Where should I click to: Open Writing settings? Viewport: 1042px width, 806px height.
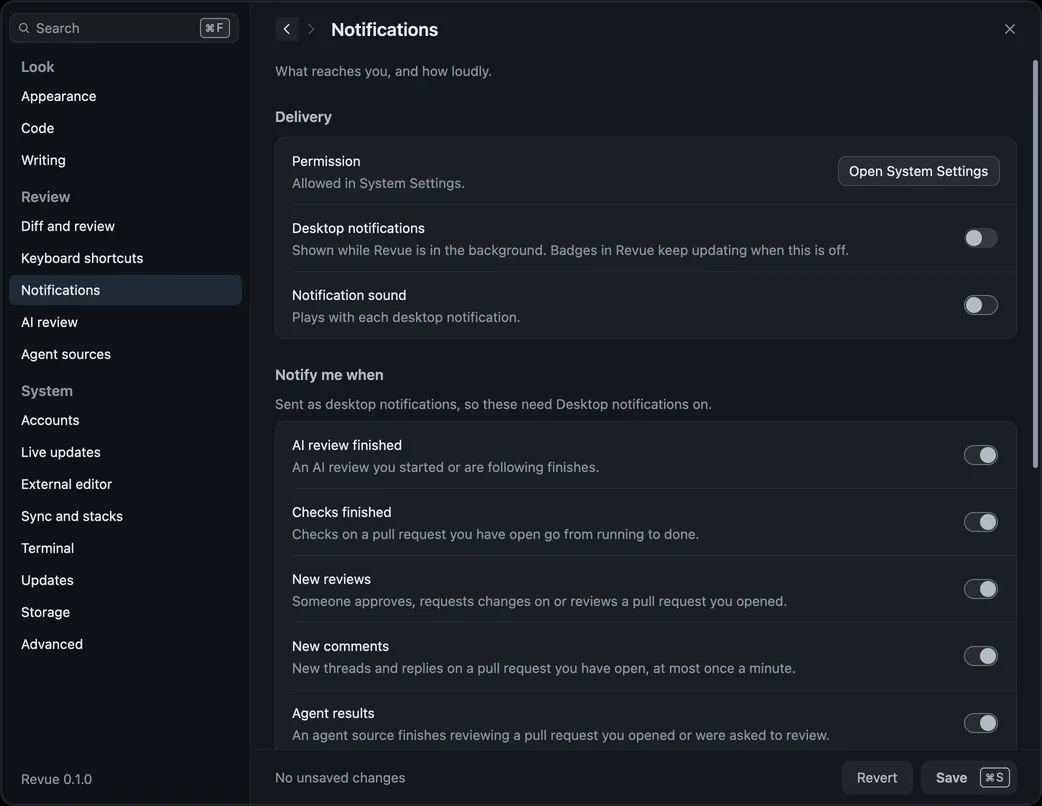(x=125, y=160)
